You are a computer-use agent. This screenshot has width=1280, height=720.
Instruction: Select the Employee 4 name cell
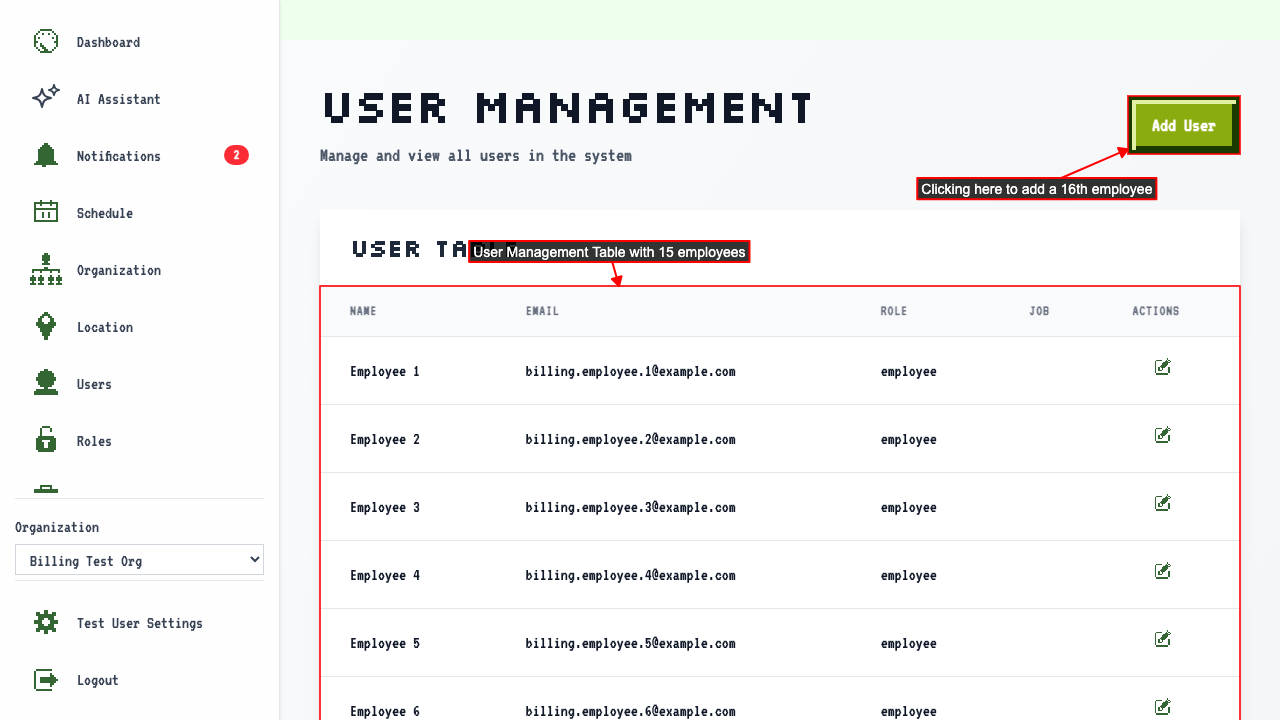pos(385,575)
